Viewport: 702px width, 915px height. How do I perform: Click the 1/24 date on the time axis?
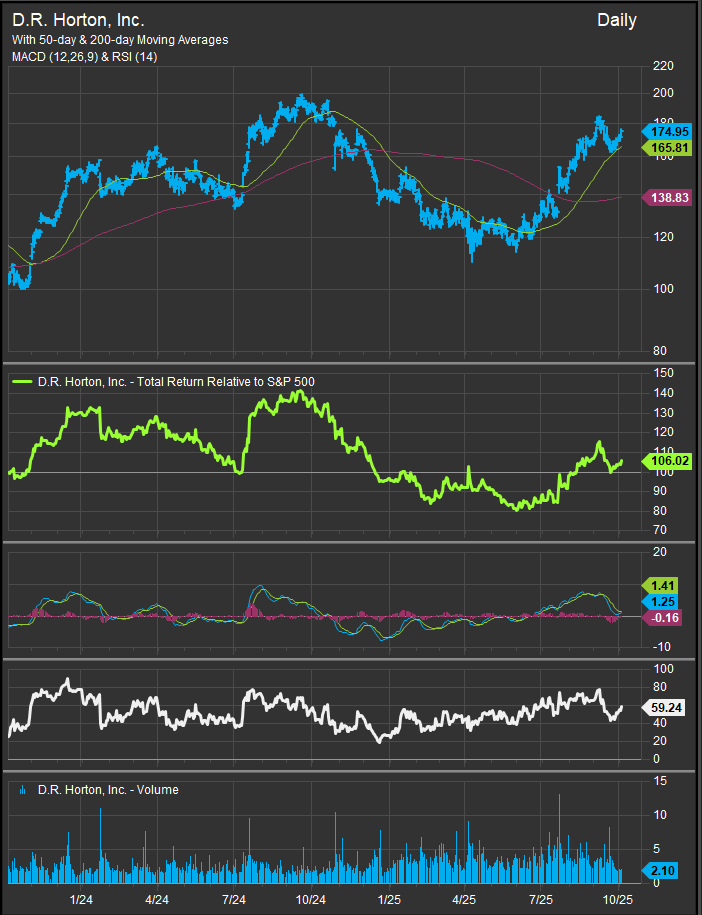click(81, 899)
